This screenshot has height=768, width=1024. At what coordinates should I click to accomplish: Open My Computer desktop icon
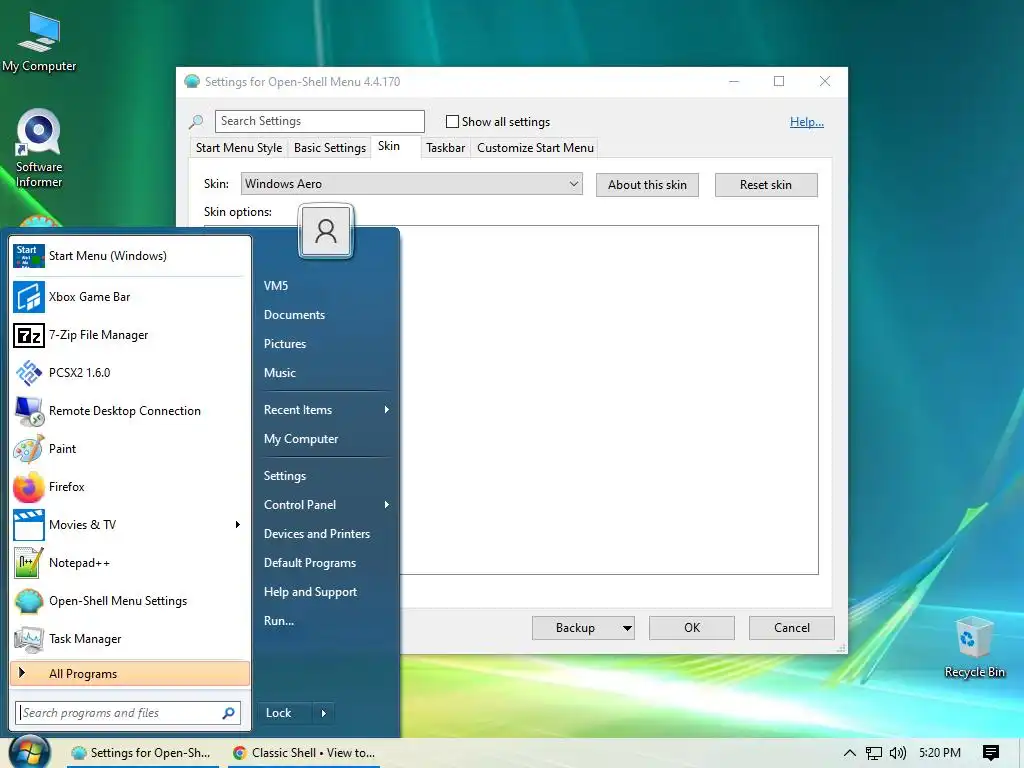(39, 42)
